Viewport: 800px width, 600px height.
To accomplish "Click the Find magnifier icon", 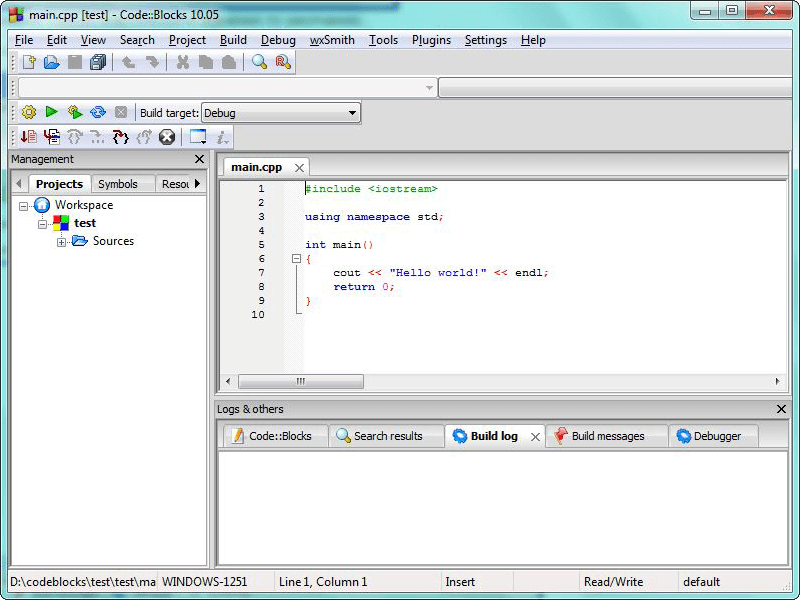I will (259, 62).
